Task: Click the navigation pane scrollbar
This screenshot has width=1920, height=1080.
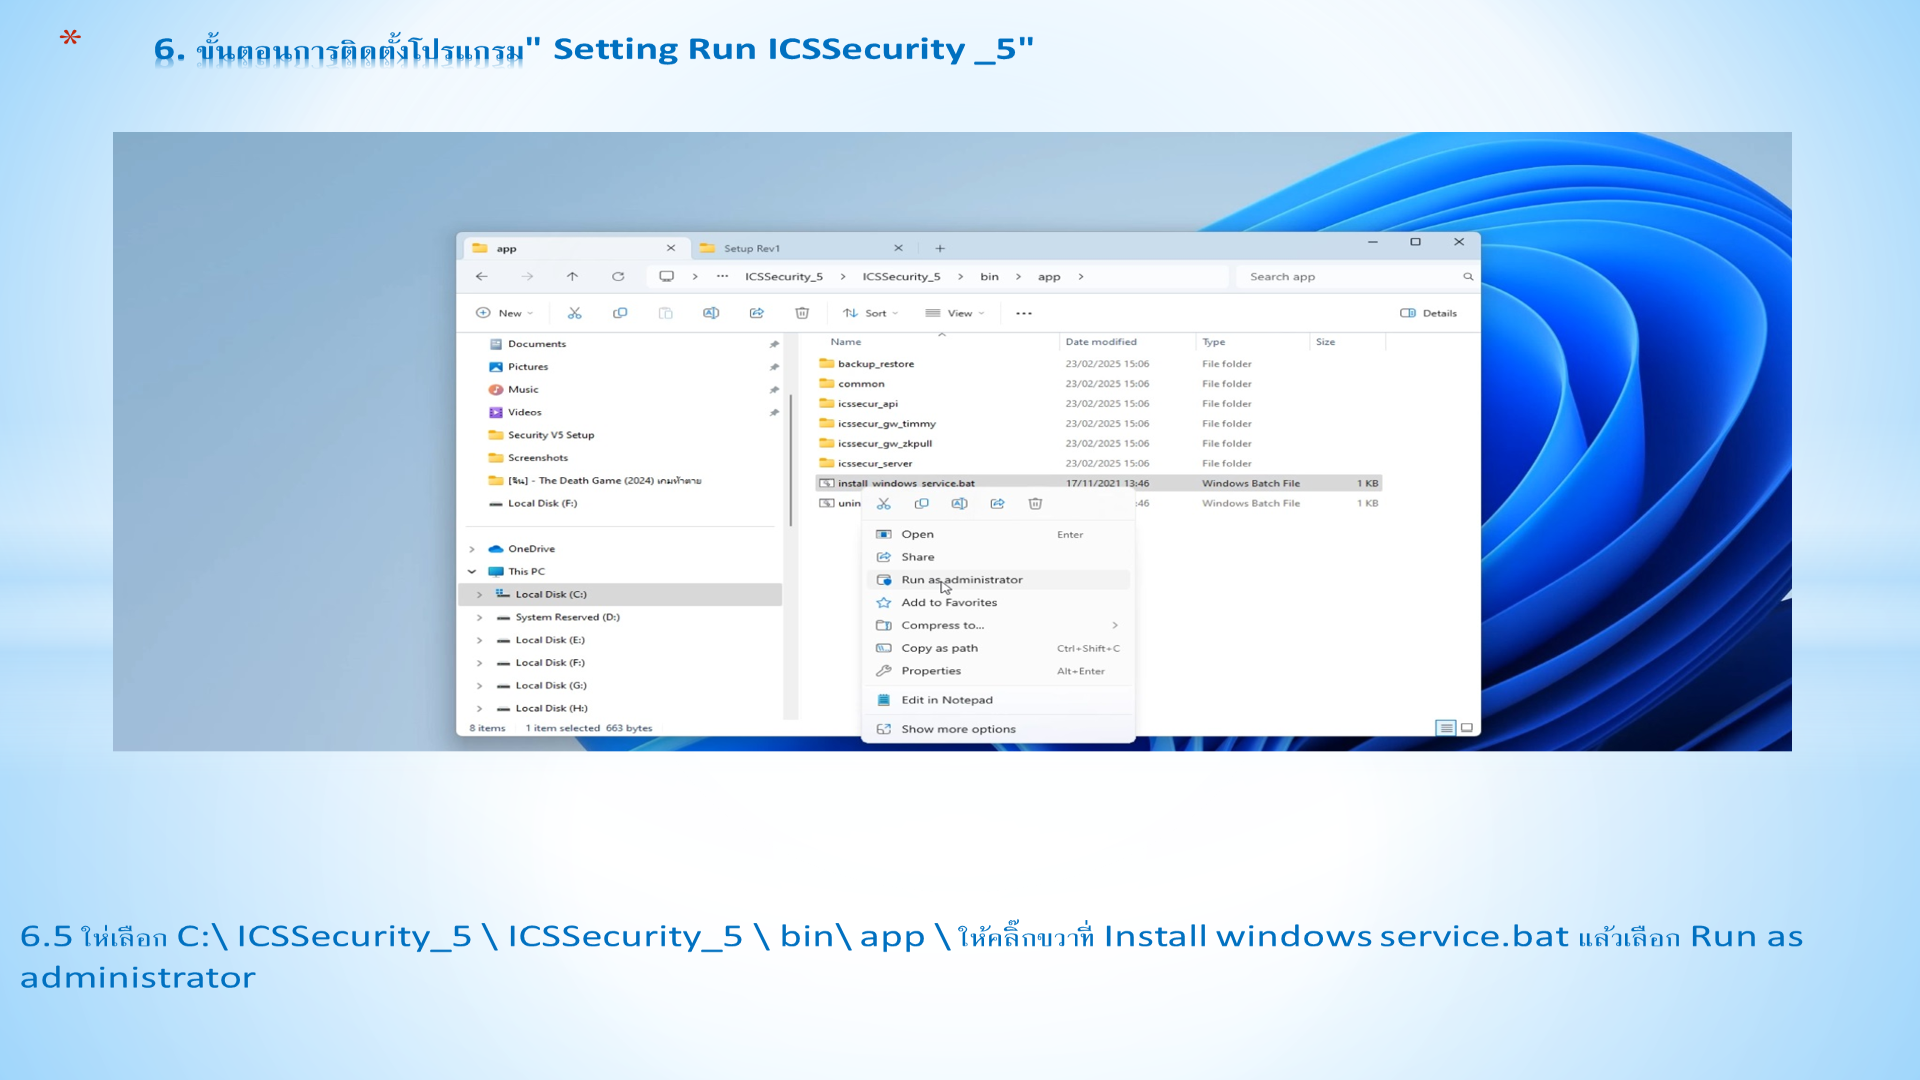Action: click(x=790, y=460)
